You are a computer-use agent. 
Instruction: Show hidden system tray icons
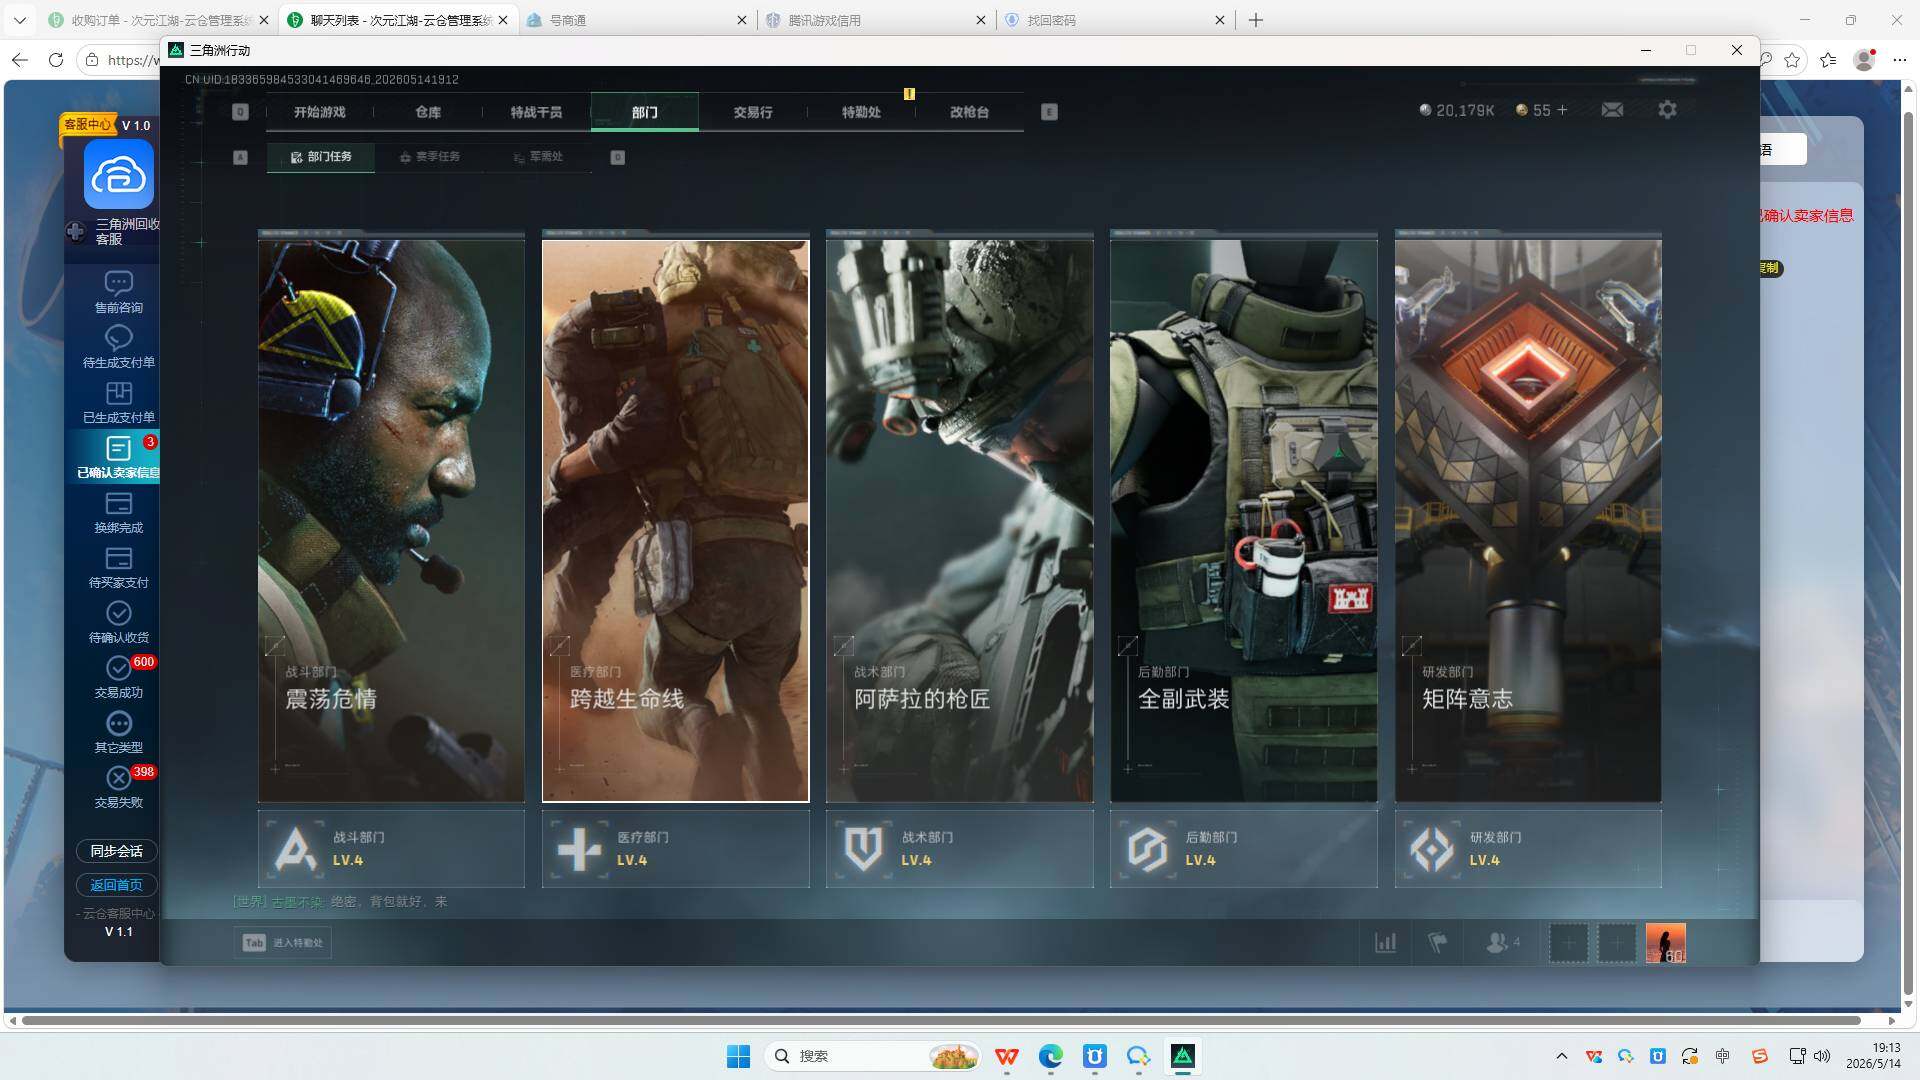tap(1561, 1056)
